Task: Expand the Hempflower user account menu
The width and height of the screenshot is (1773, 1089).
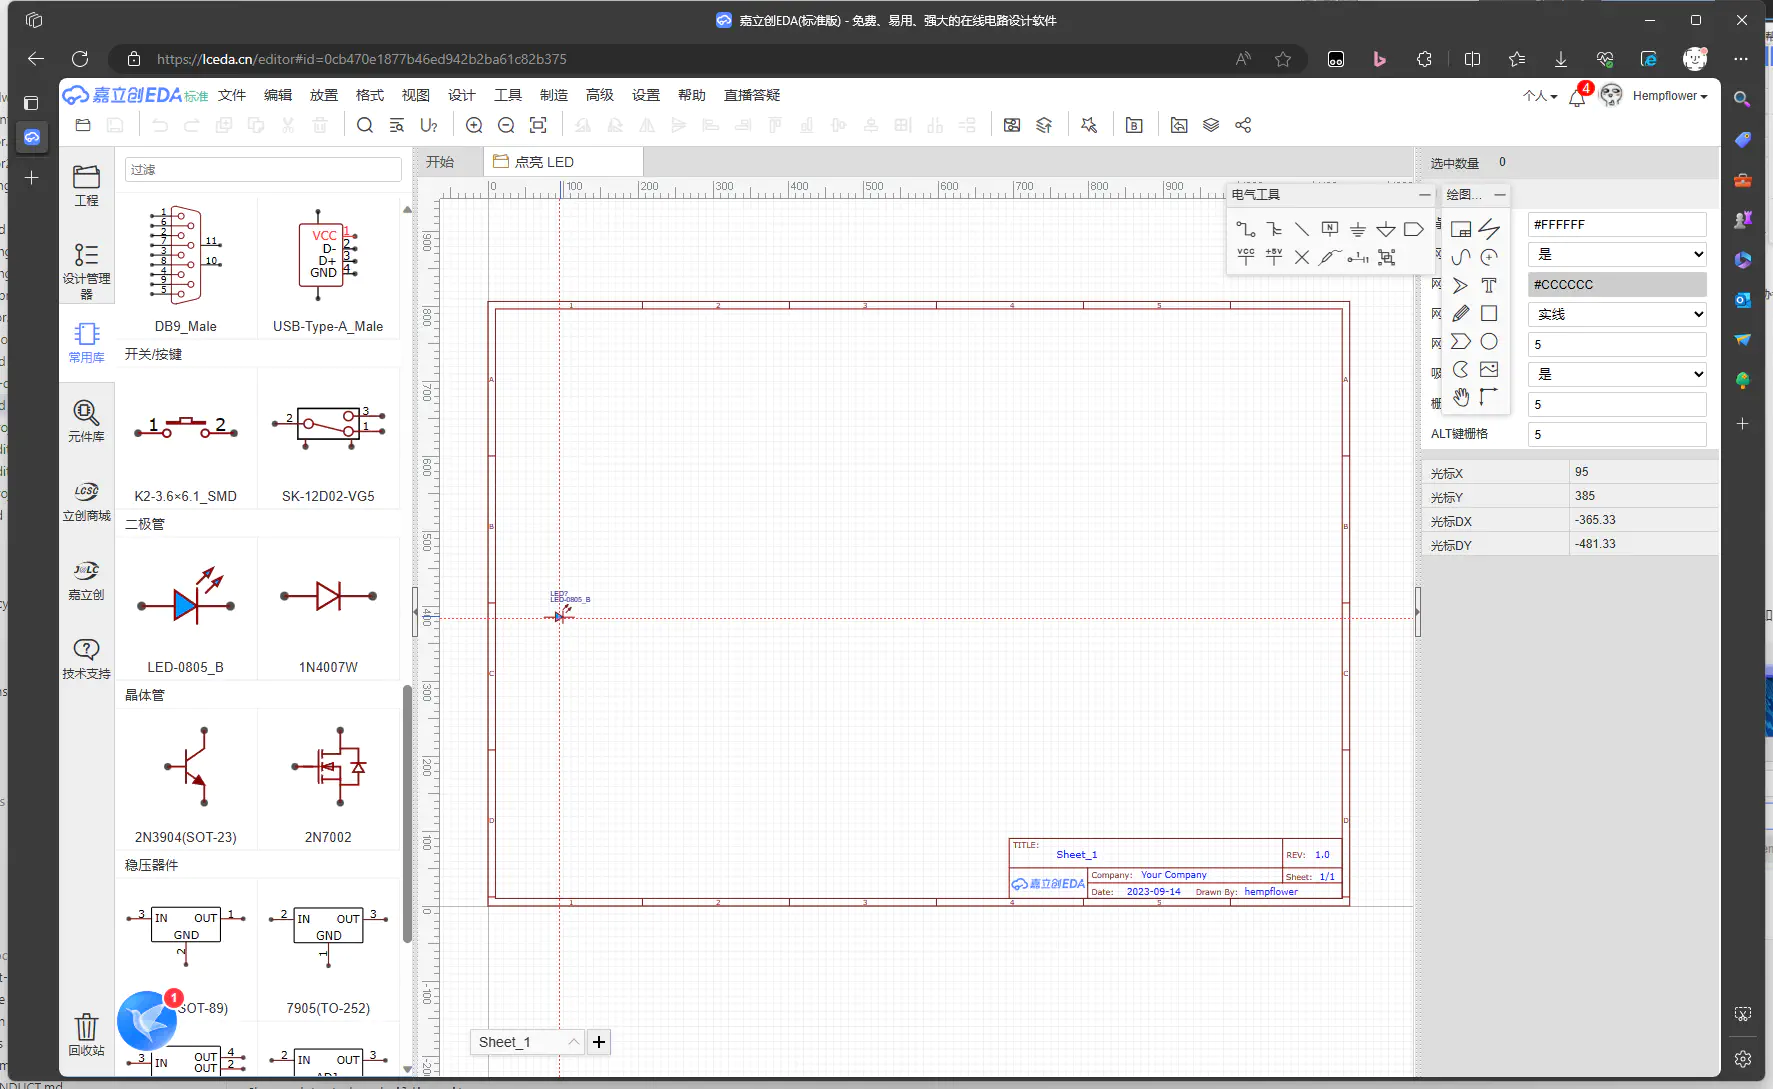Action: click(1669, 96)
